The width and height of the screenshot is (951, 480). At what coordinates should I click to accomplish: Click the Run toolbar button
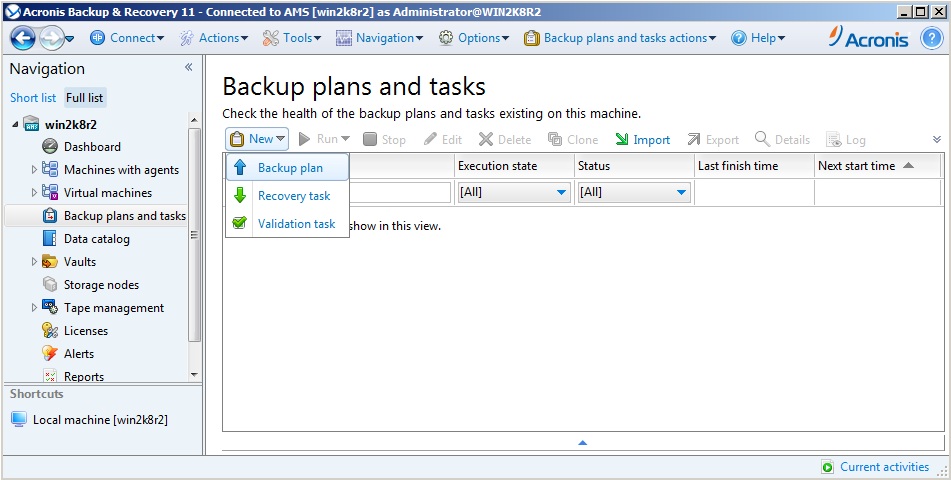(324, 140)
